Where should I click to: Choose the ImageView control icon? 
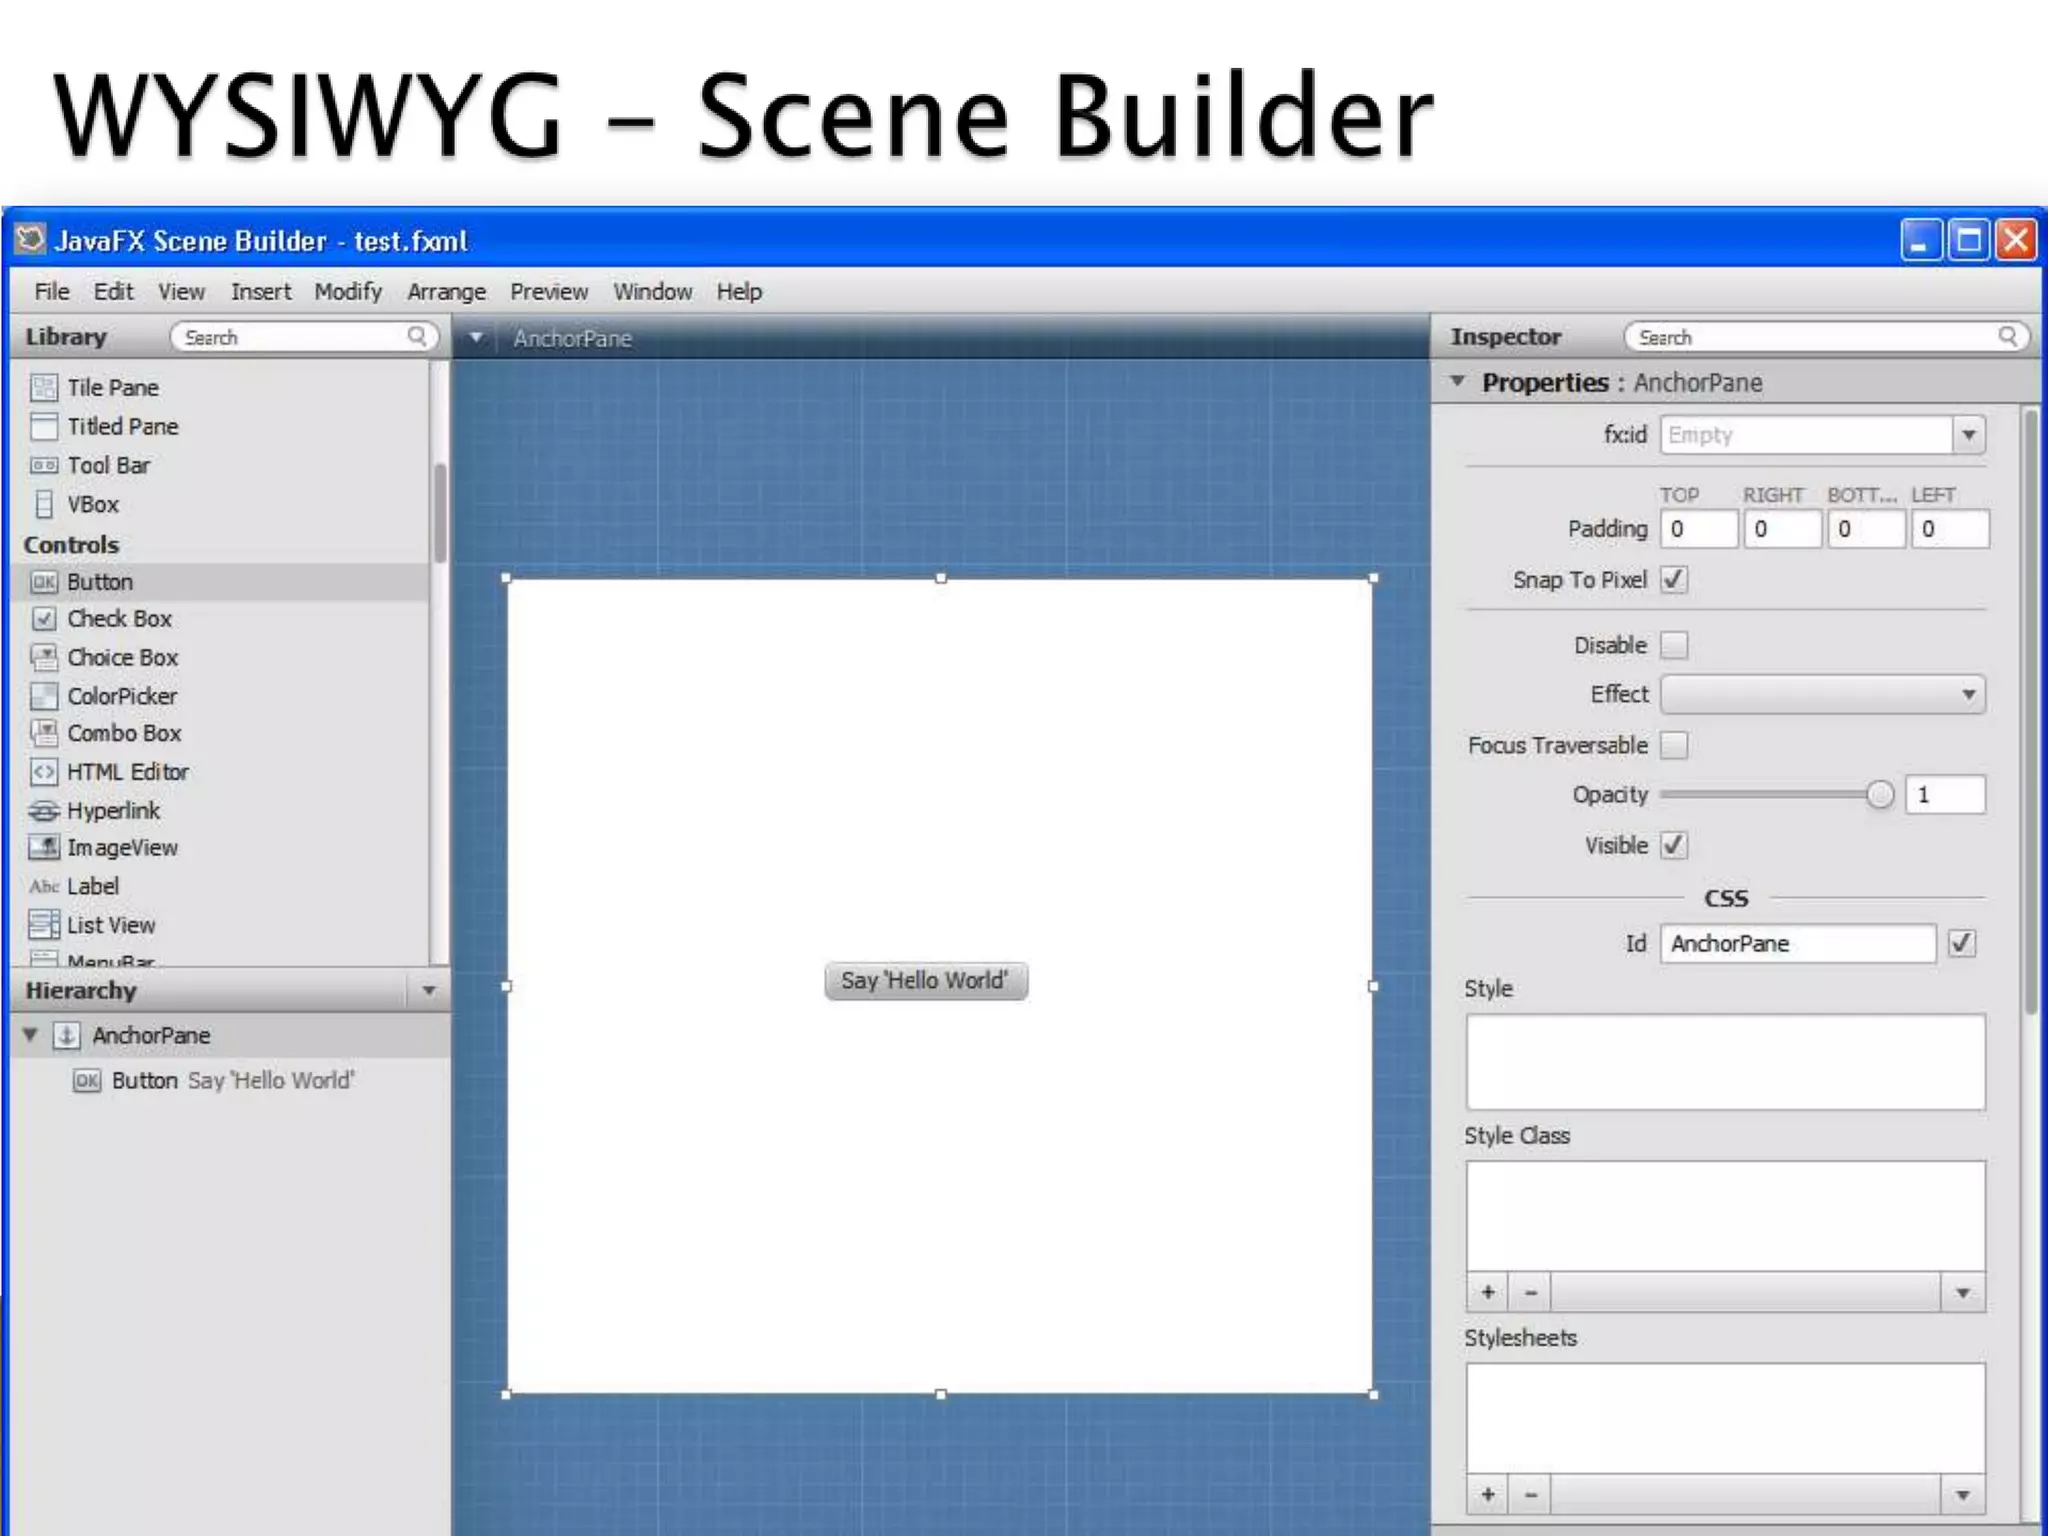[44, 848]
